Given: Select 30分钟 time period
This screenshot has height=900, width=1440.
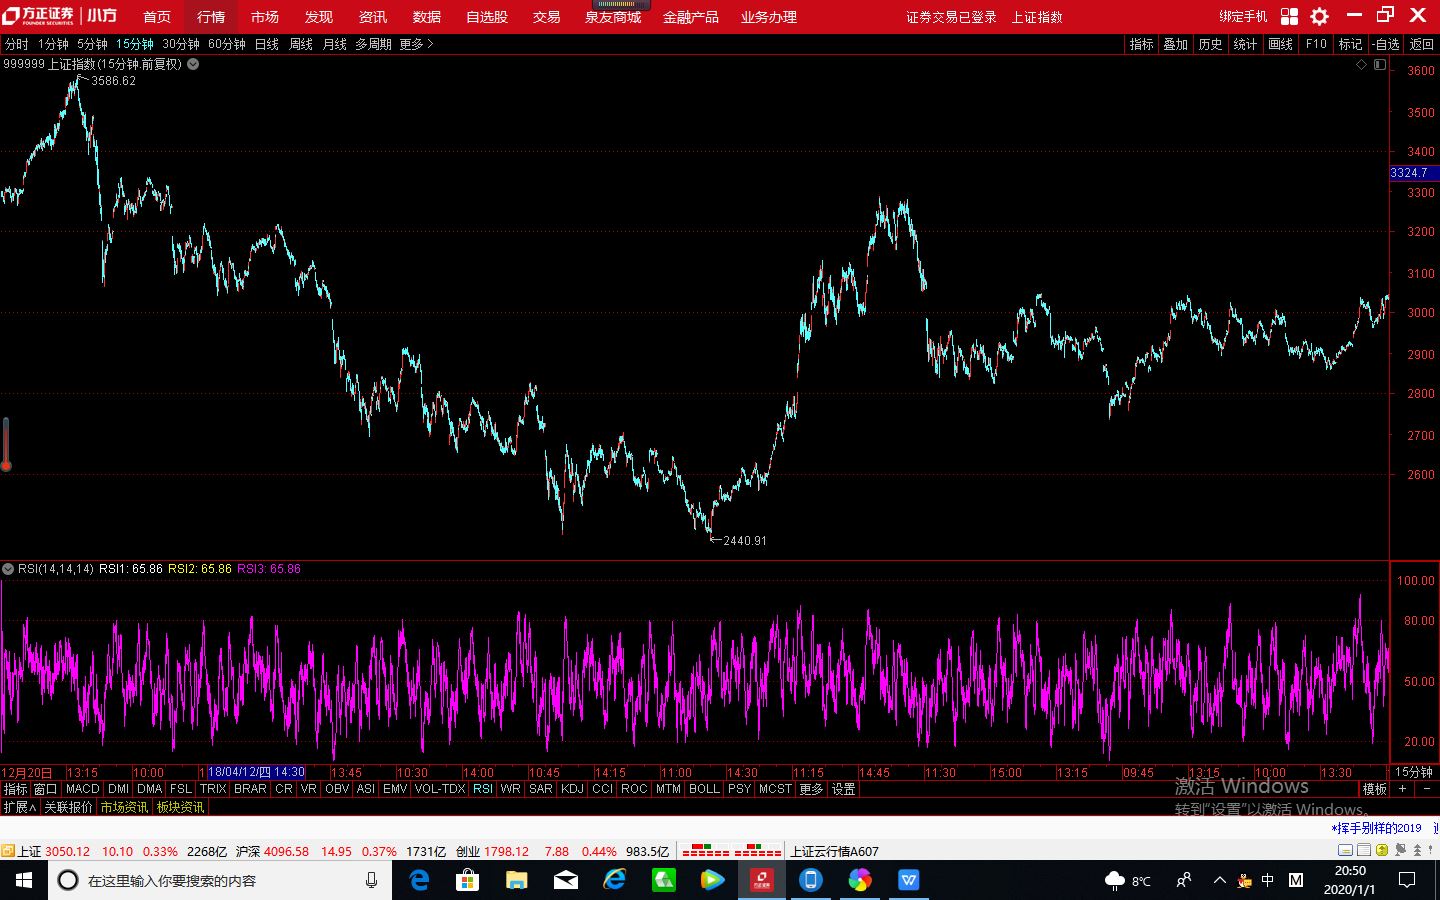Looking at the screenshot, I should pyautogui.click(x=181, y=44).
